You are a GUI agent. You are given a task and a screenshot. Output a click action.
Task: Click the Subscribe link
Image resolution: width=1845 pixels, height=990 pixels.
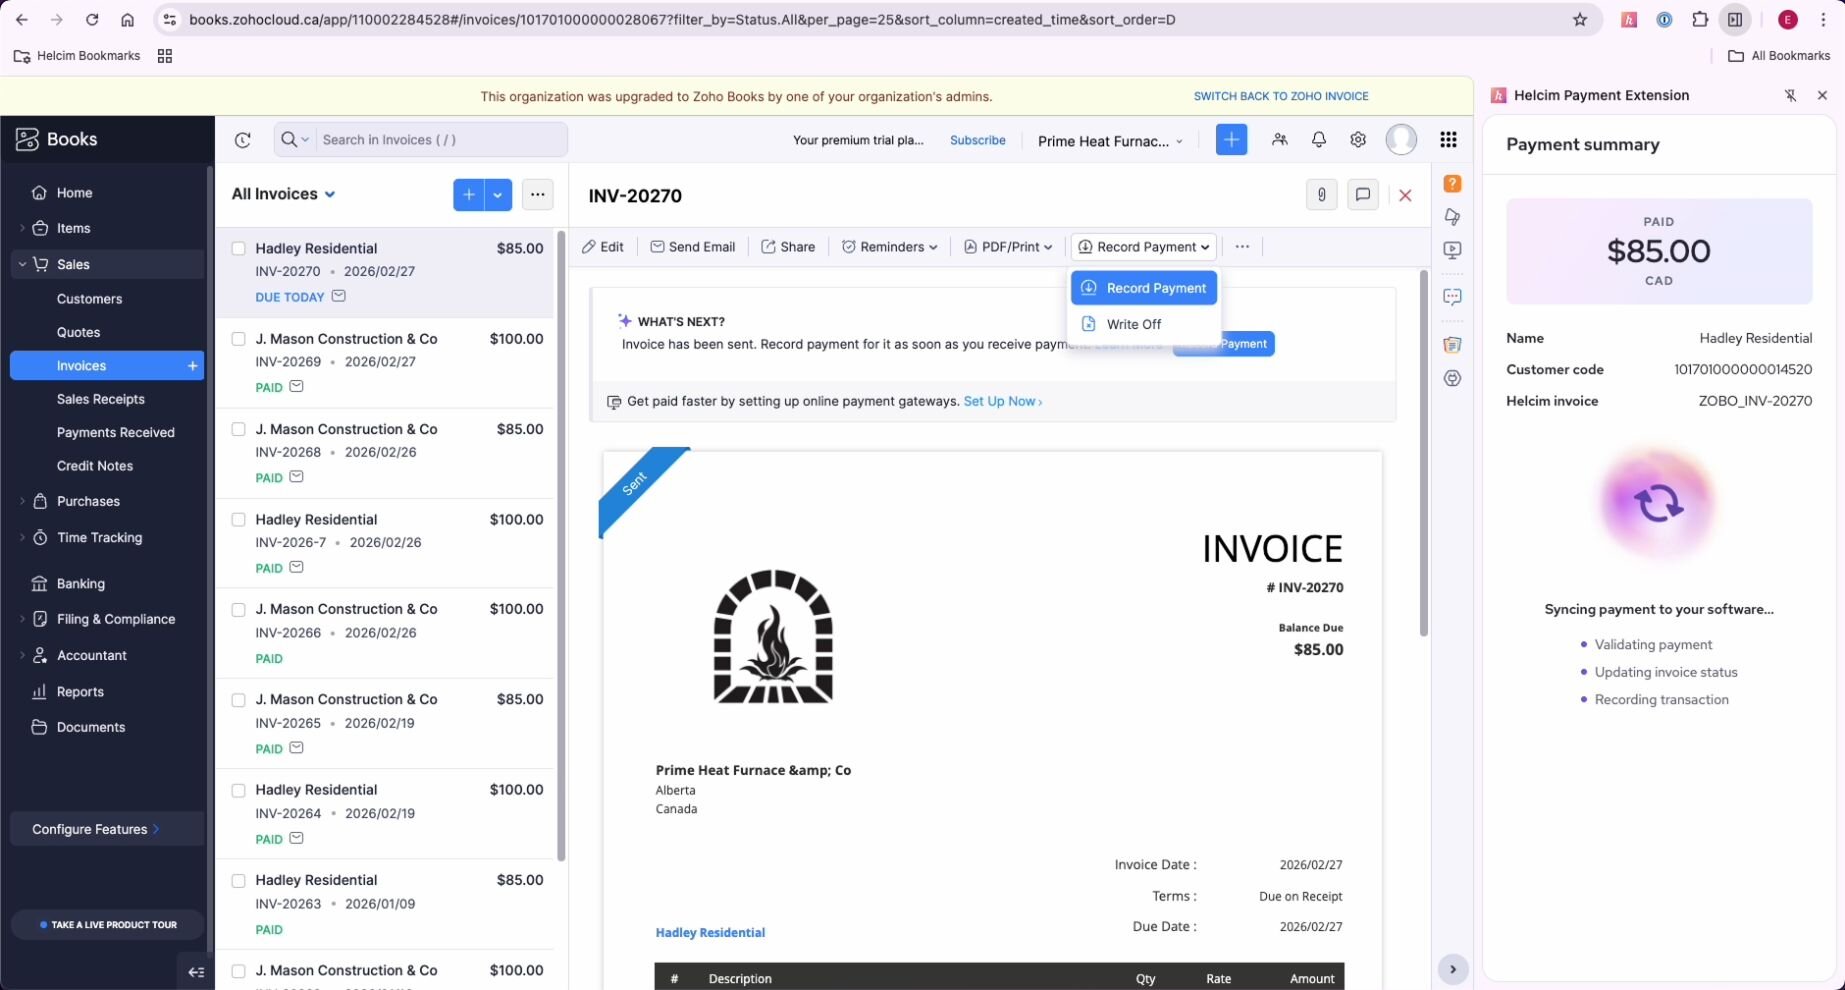[977, 140]
